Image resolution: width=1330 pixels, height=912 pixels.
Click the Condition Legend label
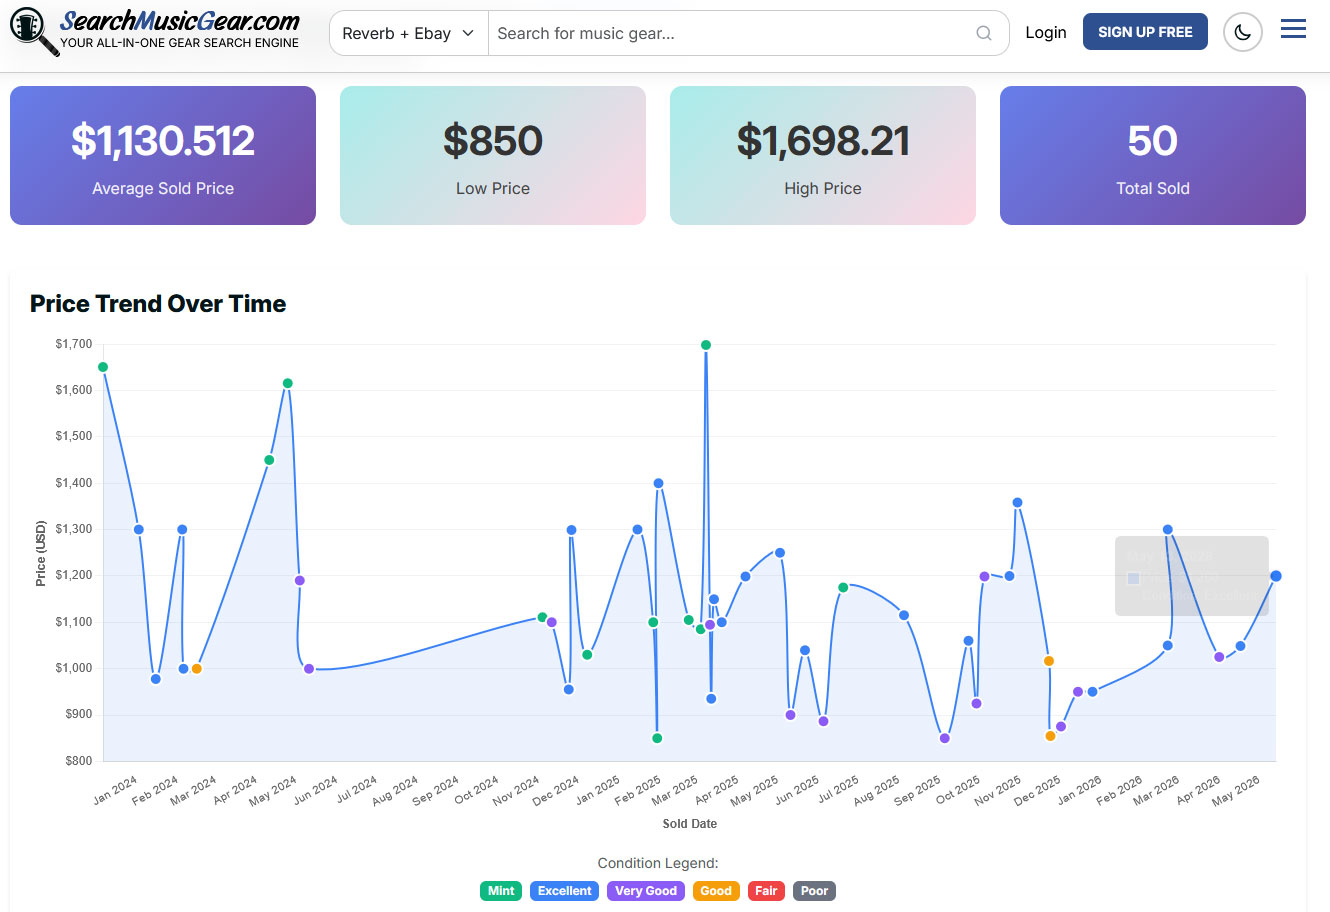658,863
